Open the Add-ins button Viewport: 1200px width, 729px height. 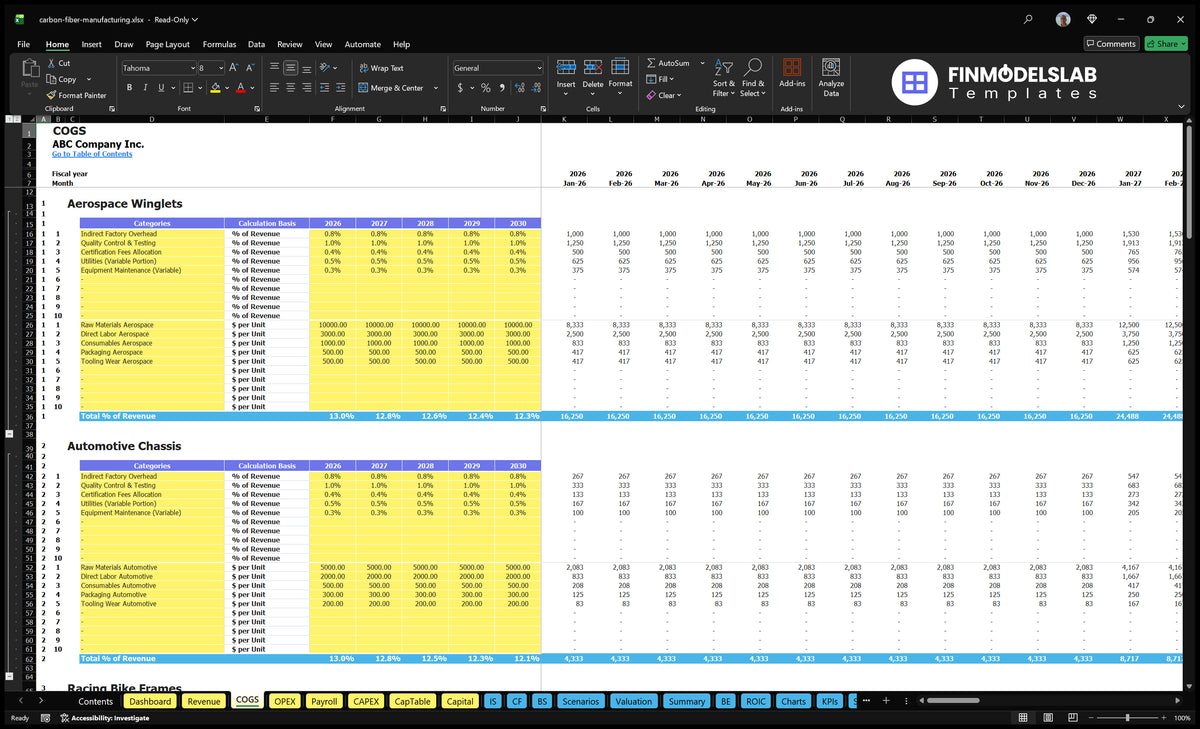[792, 75]
